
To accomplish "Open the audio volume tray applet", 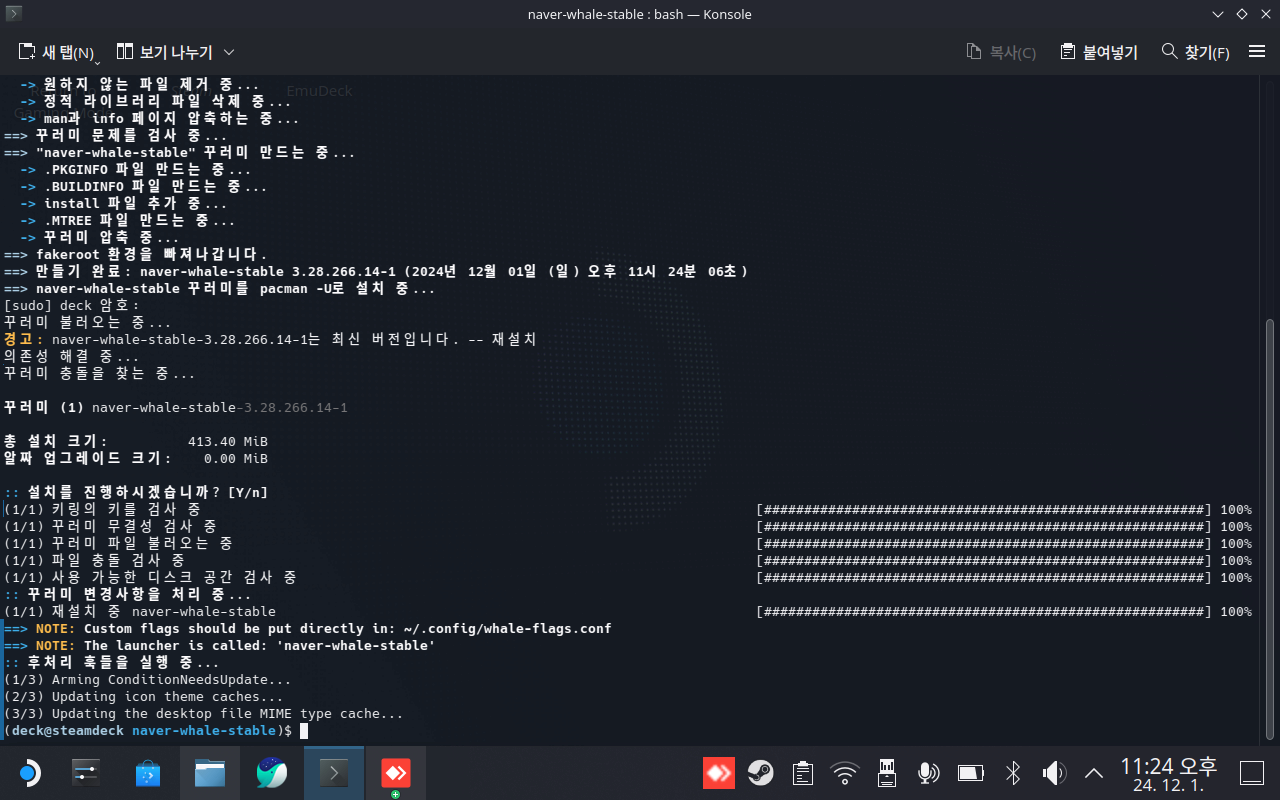I will click(x=1054, y=773).
